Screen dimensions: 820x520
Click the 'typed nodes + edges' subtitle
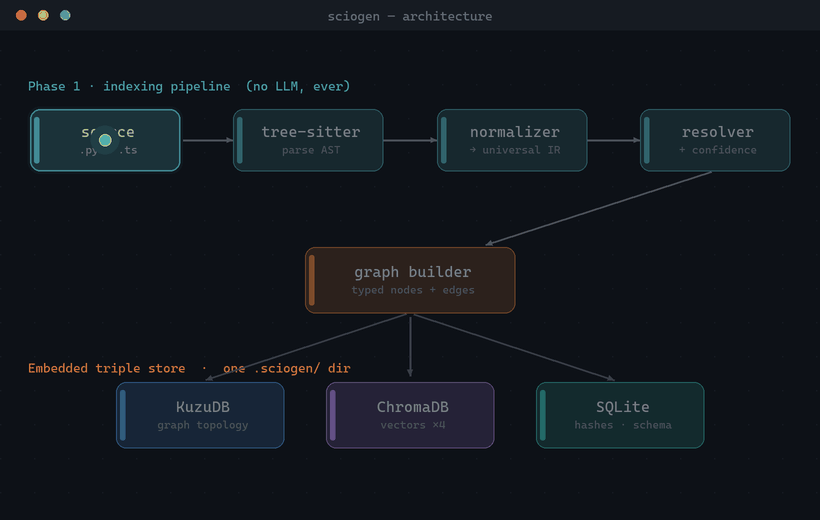(413, 290)
